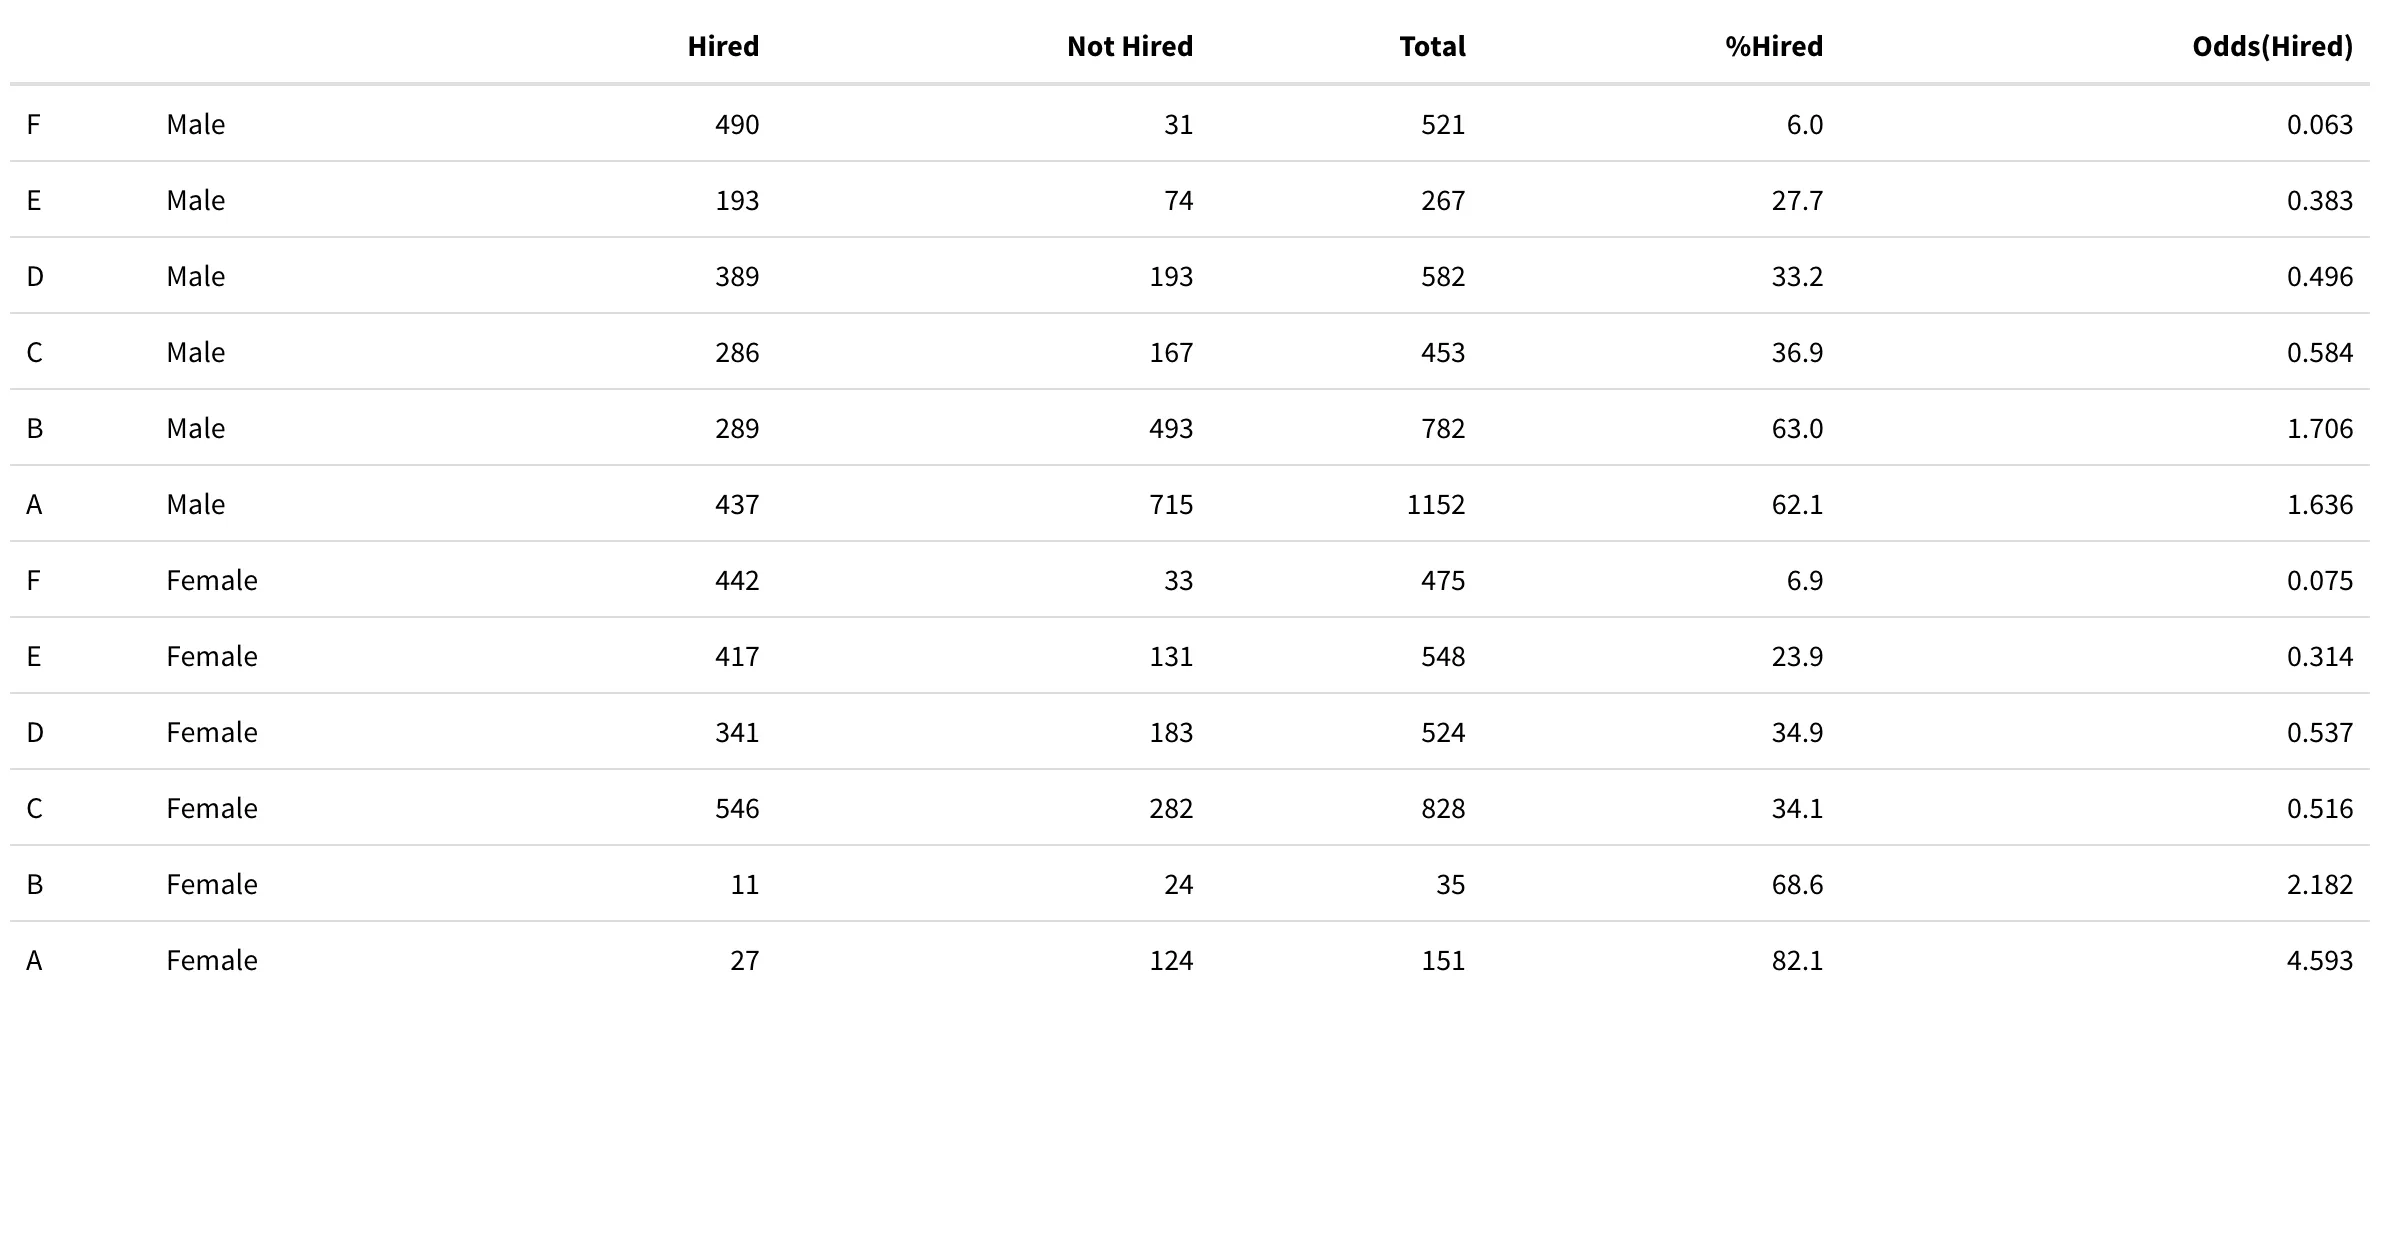Click the Total column header
The height and width of the screenshot is (1246, 2382).
click(1432, 47)
